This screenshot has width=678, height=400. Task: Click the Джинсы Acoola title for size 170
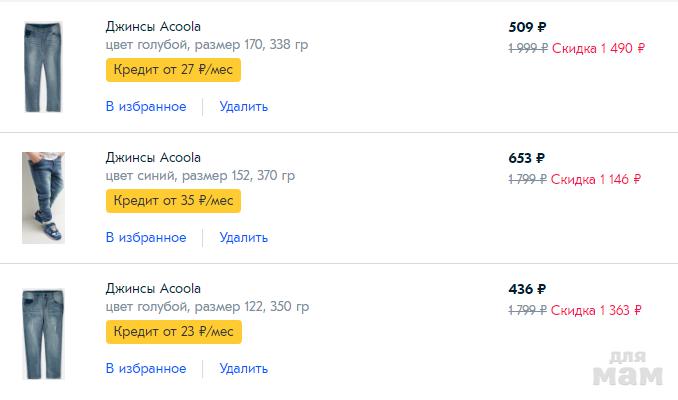tap(153, 26)
